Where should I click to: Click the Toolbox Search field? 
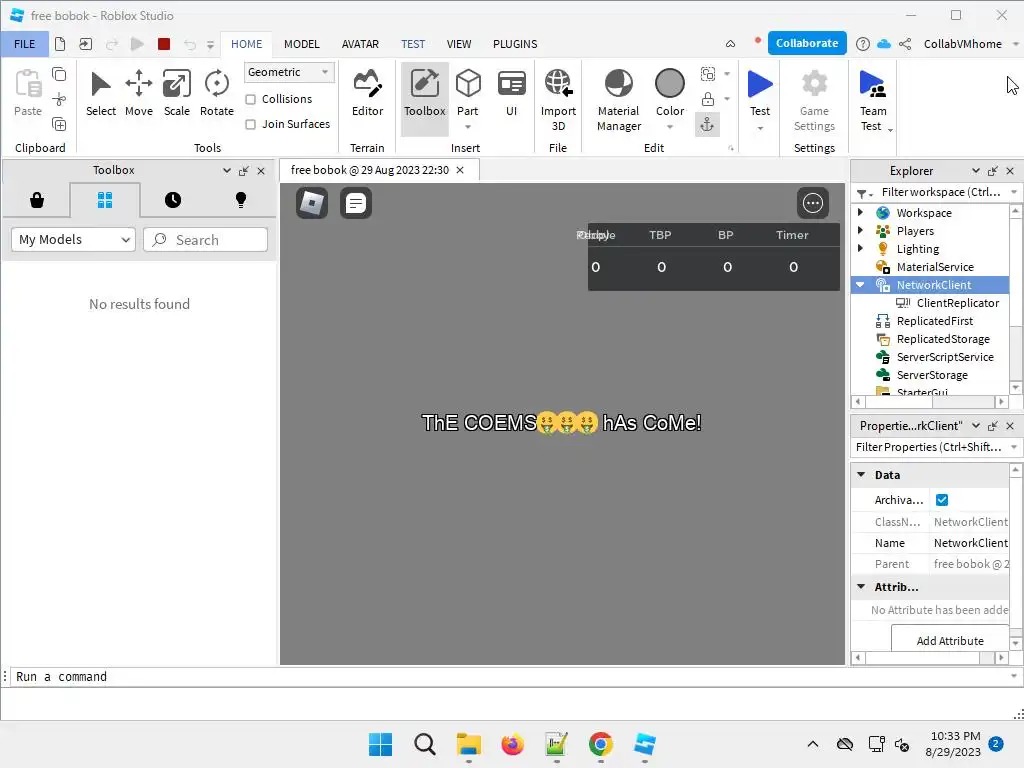click(x=205, y=240)
